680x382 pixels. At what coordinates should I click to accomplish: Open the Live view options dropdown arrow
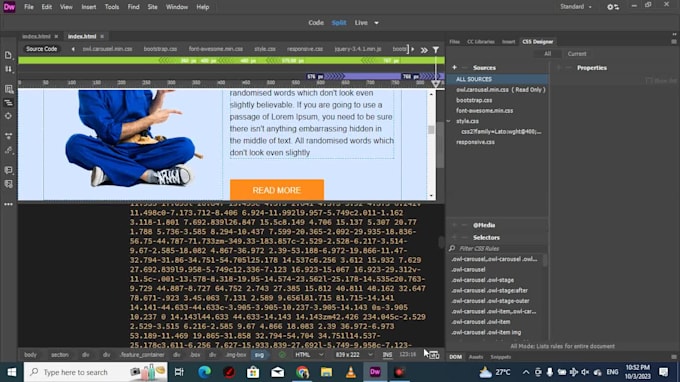tap(376, 23)
